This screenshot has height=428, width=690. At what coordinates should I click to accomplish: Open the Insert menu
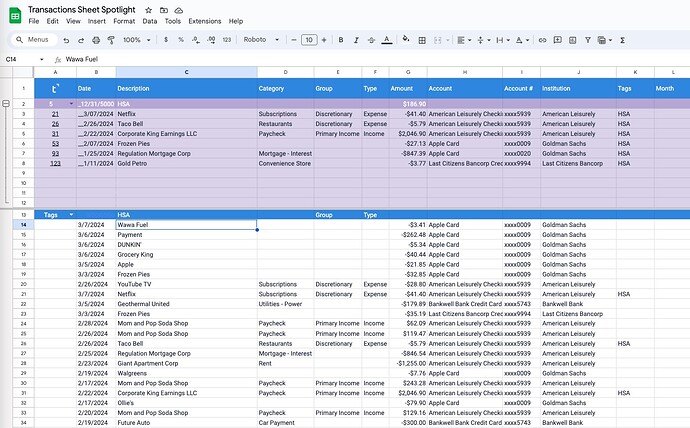click(96, 21)
